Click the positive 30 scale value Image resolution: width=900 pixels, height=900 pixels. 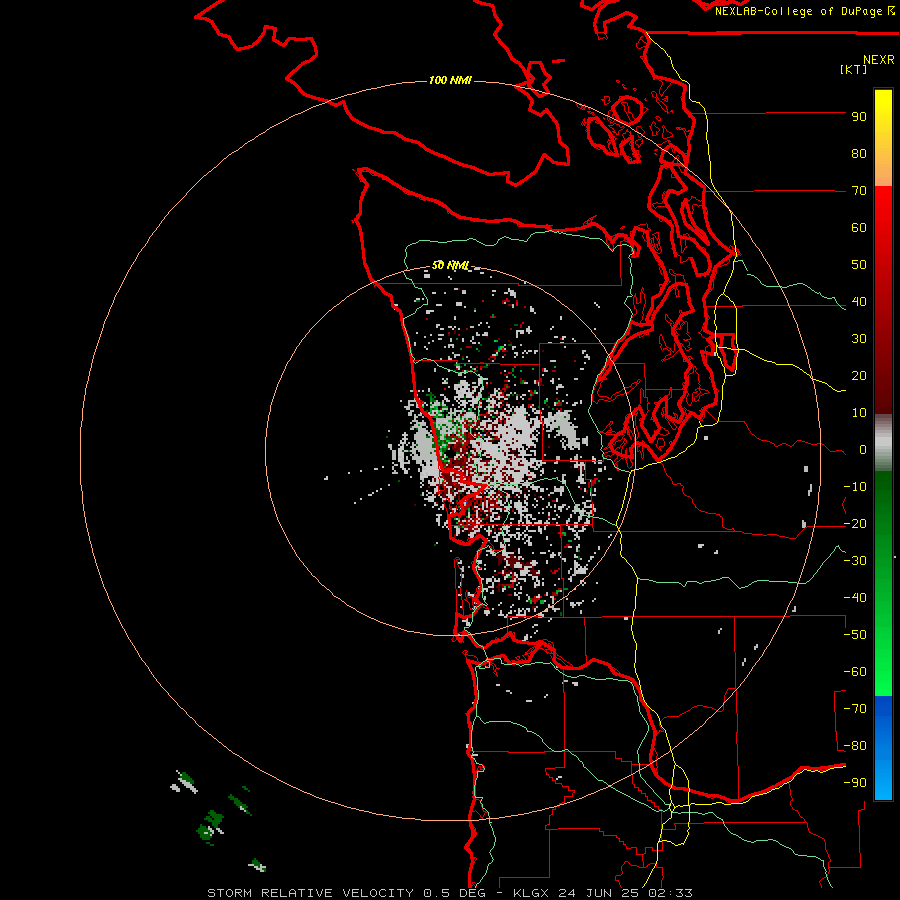(x=859, y=339)
